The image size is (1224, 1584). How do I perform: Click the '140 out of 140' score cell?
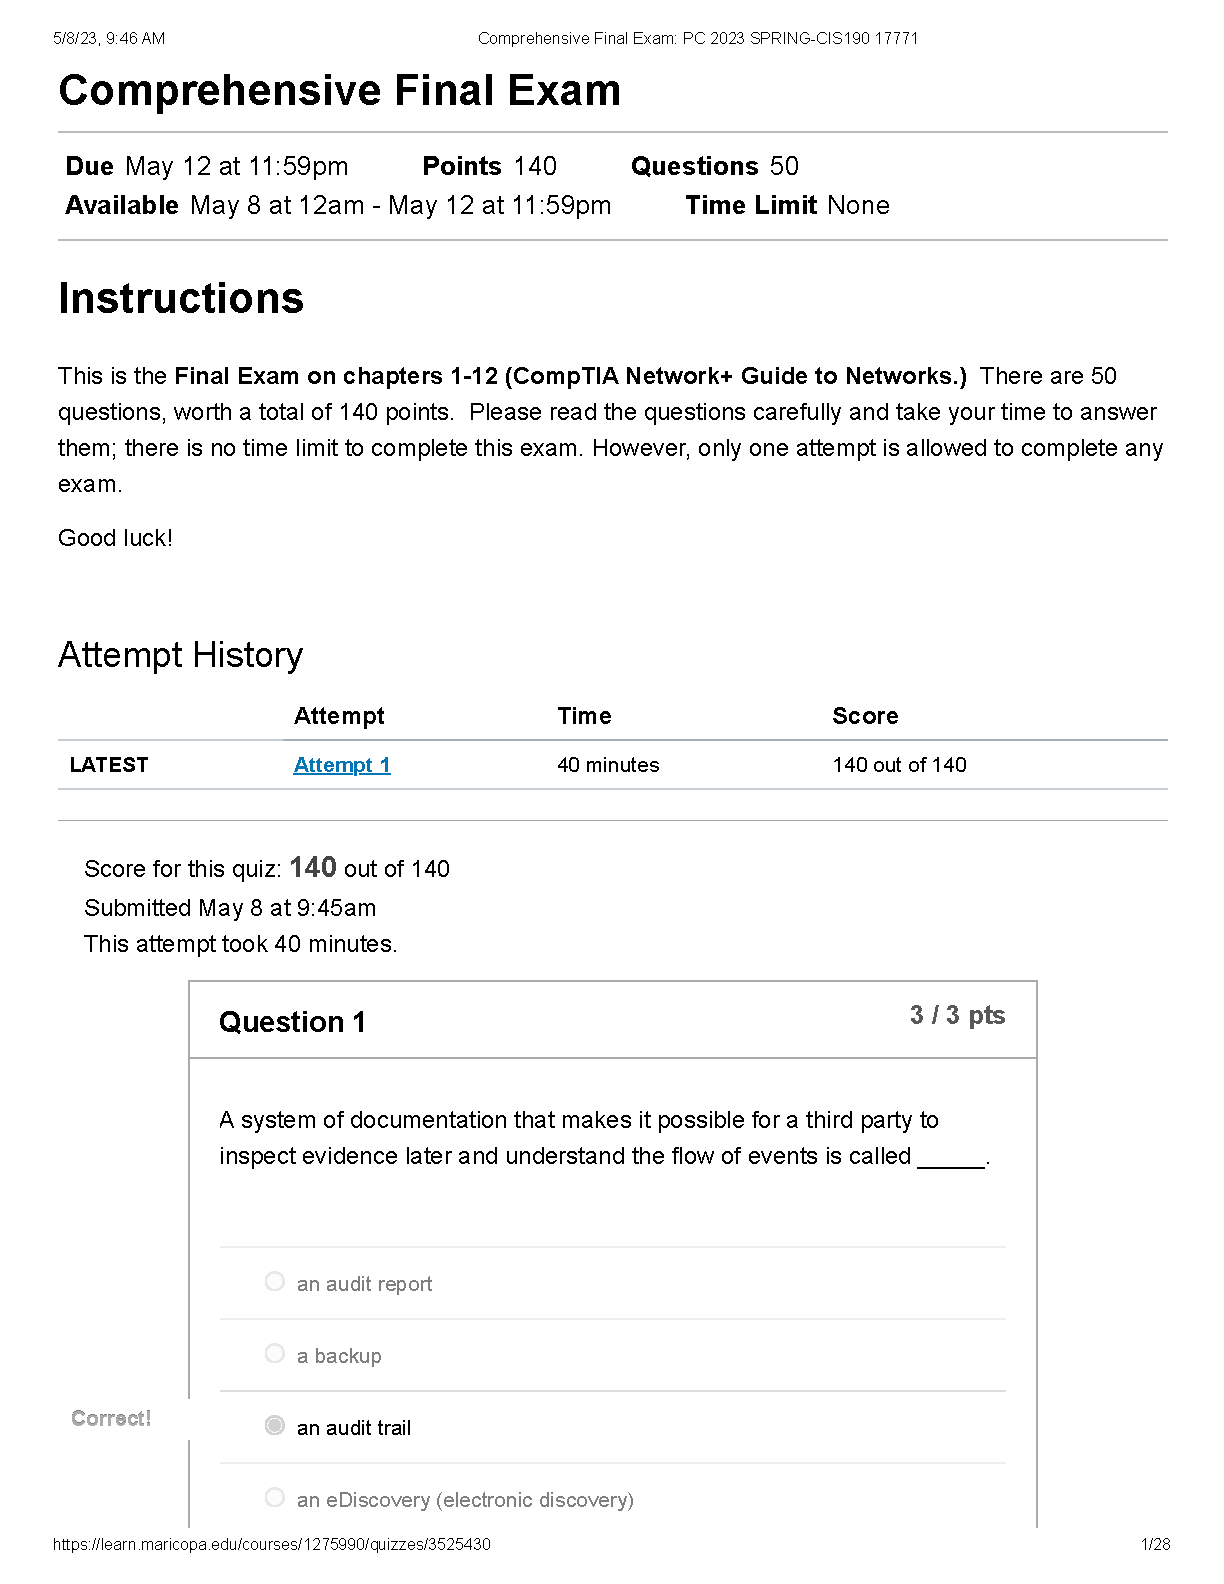[899, 765]
